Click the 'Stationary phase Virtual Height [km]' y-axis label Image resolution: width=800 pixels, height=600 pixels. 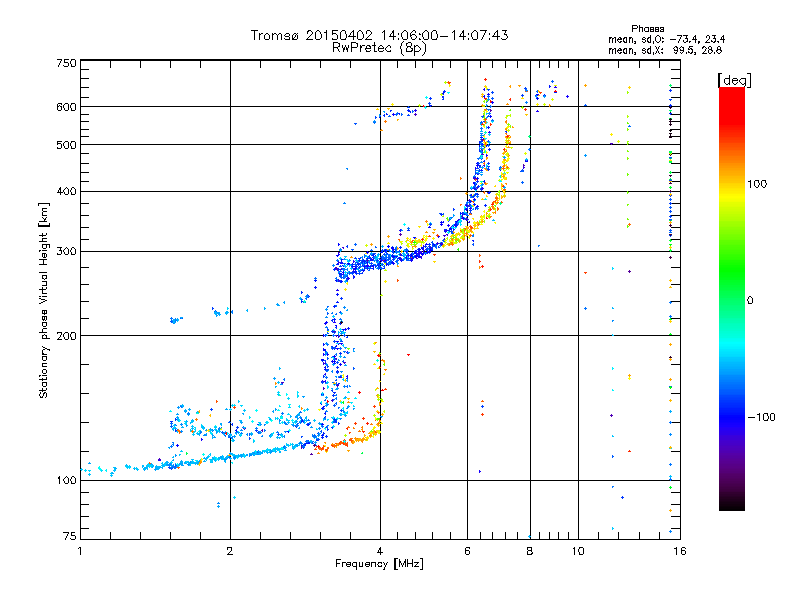pos(44,300)
